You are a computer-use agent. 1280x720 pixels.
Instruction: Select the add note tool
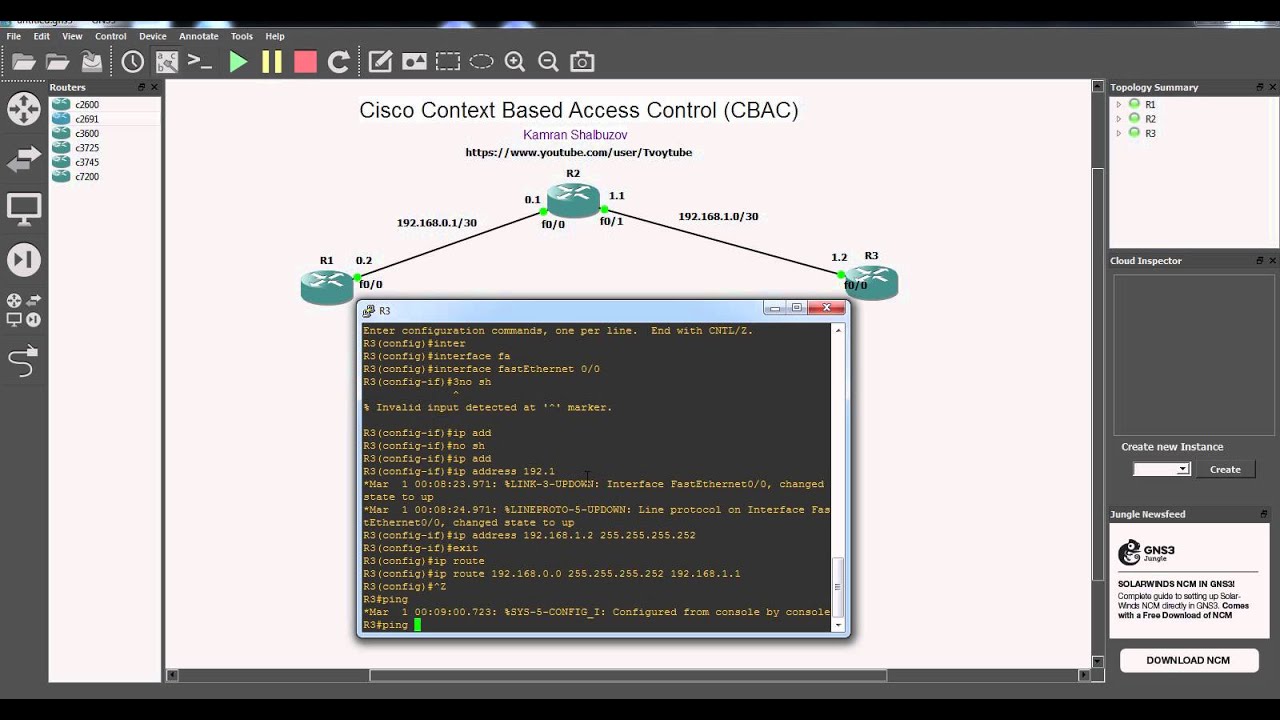tap(380, 62)
